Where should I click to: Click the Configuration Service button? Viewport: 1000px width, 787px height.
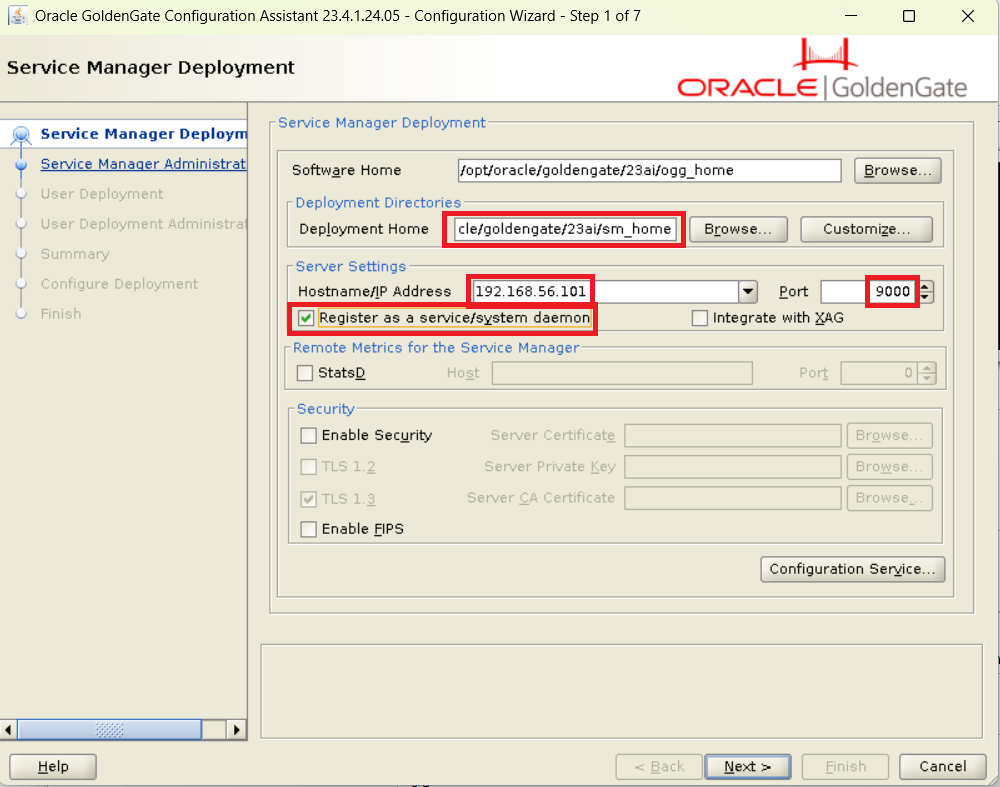pos(852,569)
